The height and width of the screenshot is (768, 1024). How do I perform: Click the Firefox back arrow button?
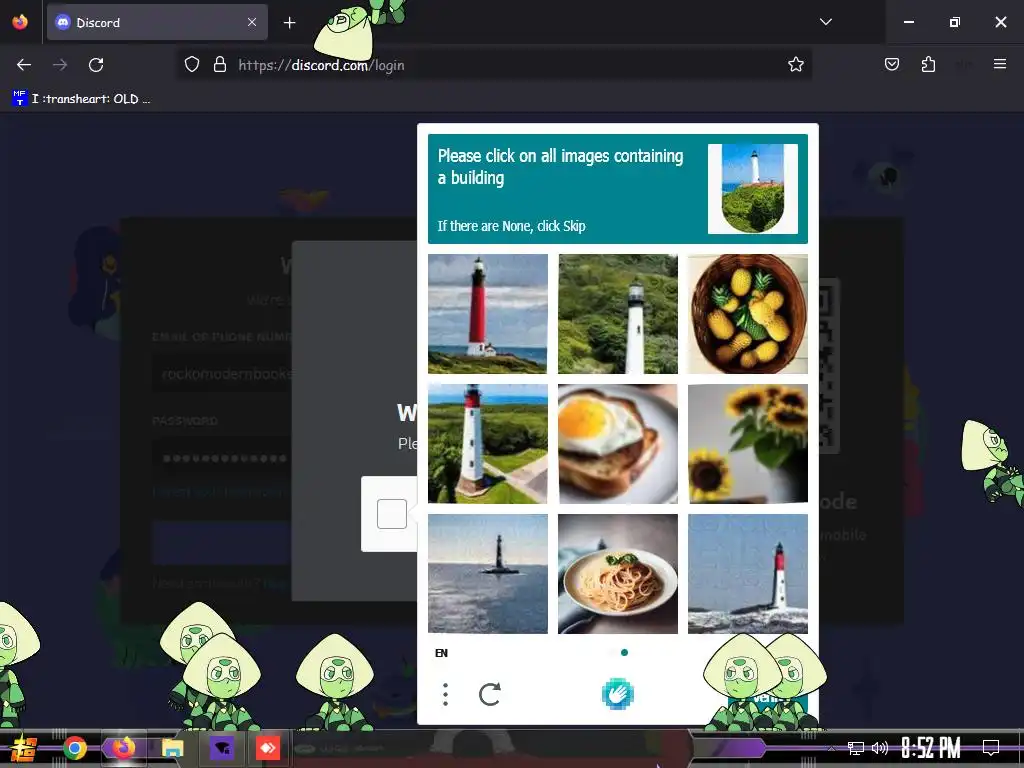pos(24,65)
